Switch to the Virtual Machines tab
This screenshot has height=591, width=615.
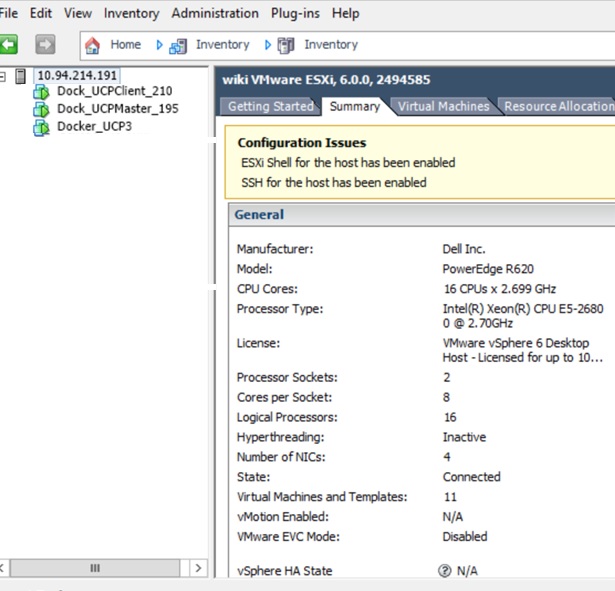click(443, 106)
